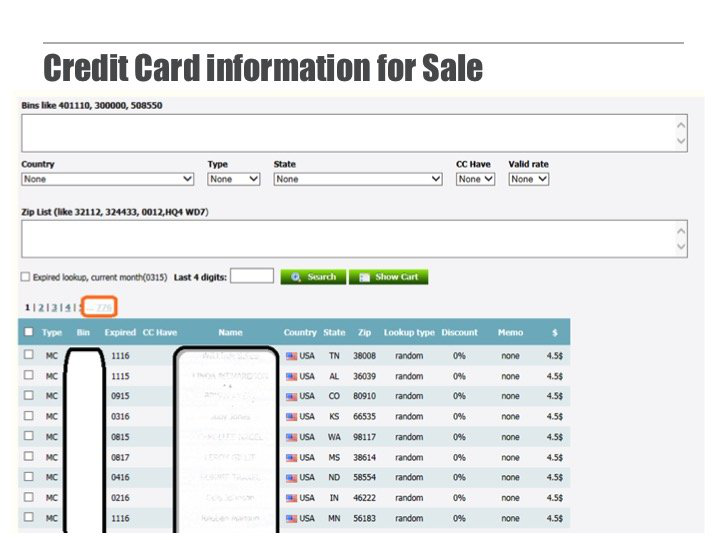Check the row with zip 36039
Viewport: 720px width, 540px height.
[28, 375]
